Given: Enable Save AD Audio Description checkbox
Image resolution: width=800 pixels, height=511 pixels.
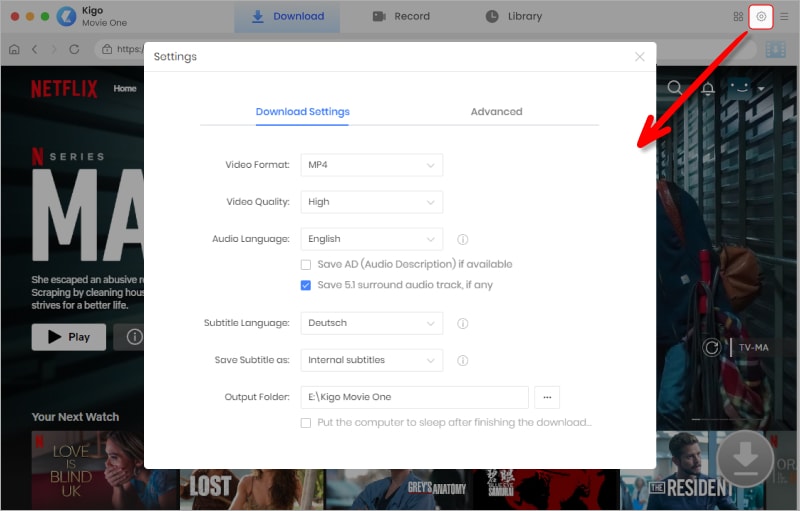Looking at the screenshot, I should pos(306,265).
